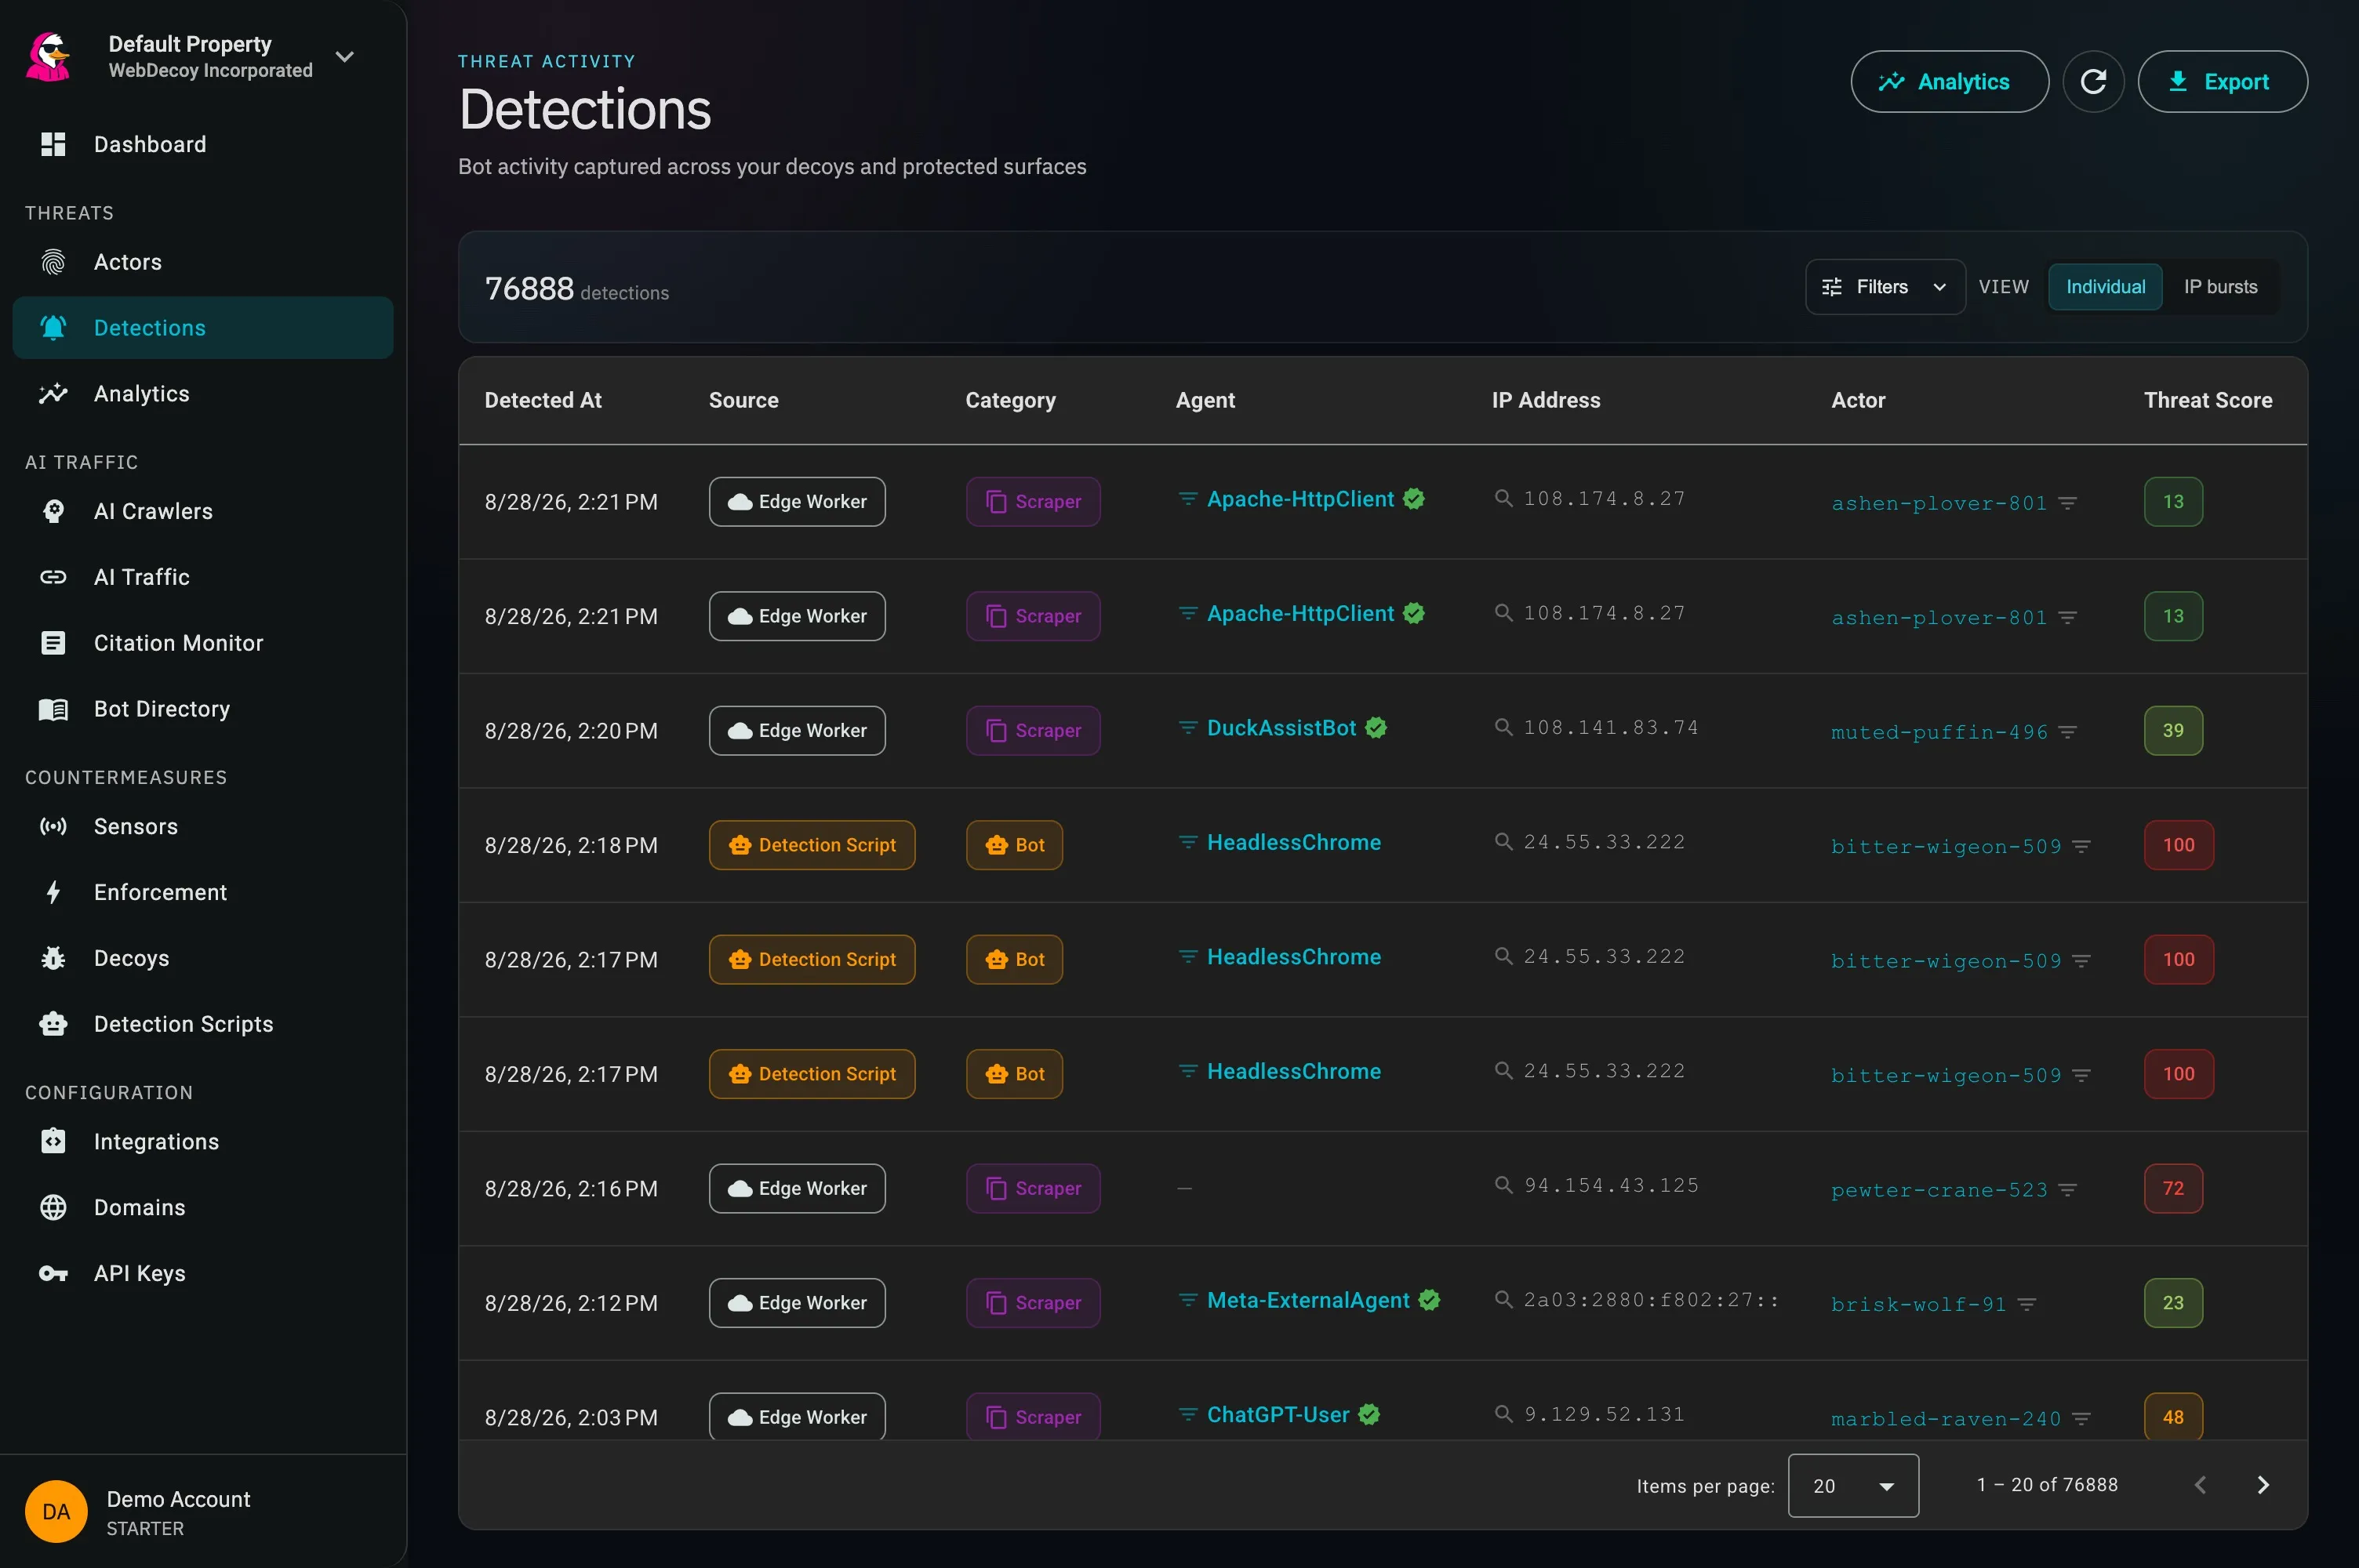This screenshot has width=2359, height=1568.
Task: Open actor muted-puffin-496
Action: pyautogui.click(x=1939, y=733)
